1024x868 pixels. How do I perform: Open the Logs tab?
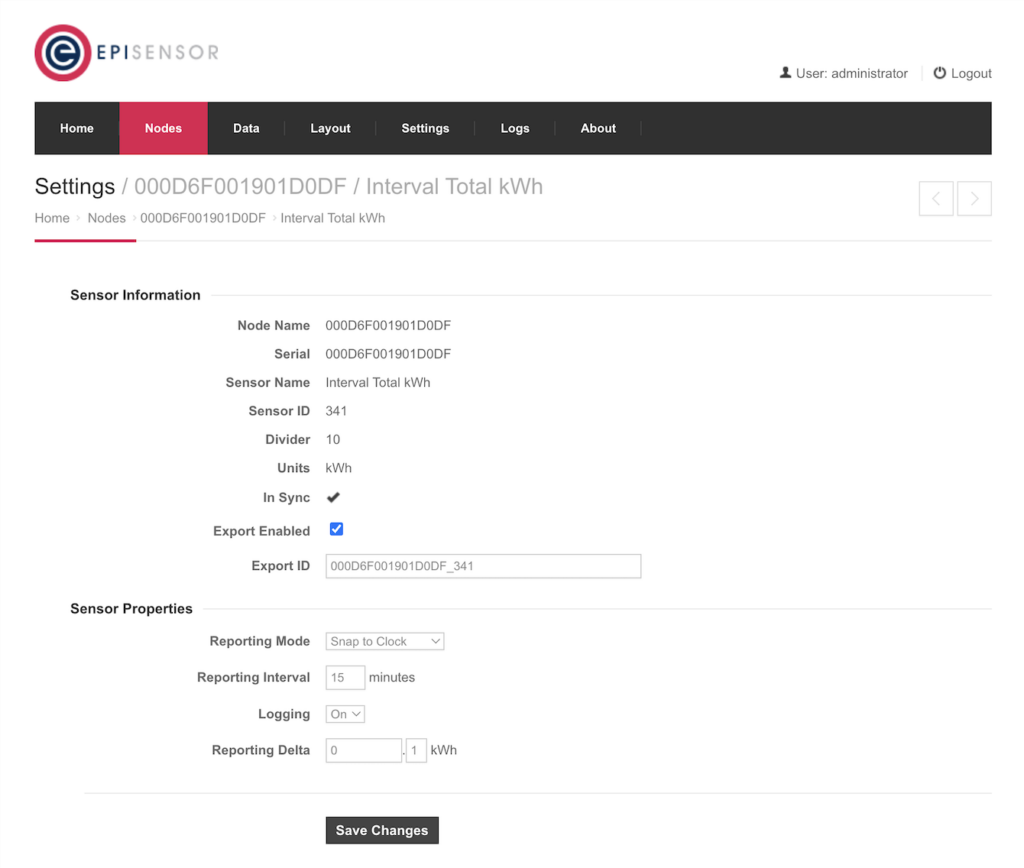[515, 128]
